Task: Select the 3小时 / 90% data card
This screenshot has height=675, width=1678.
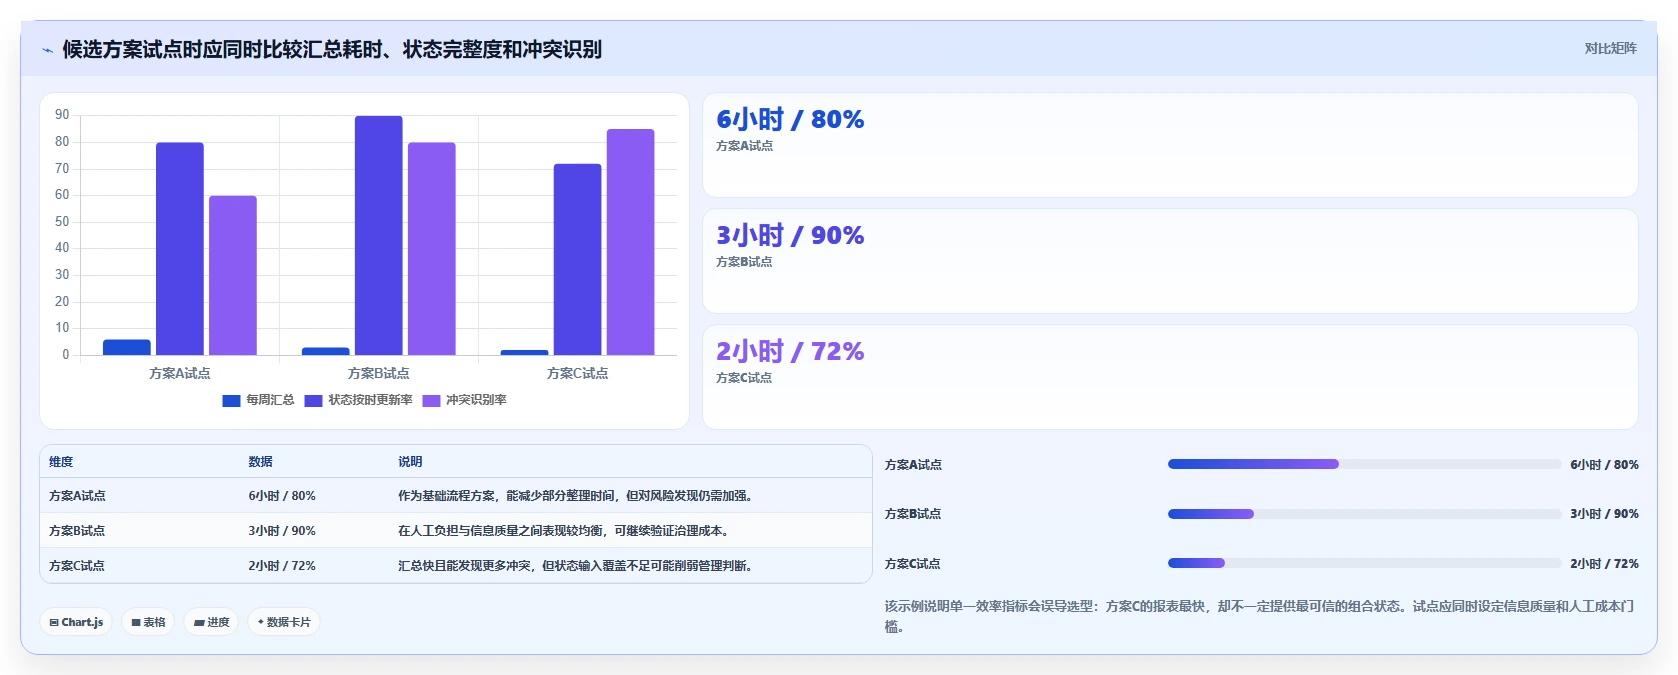Action: click(1170, 261)
